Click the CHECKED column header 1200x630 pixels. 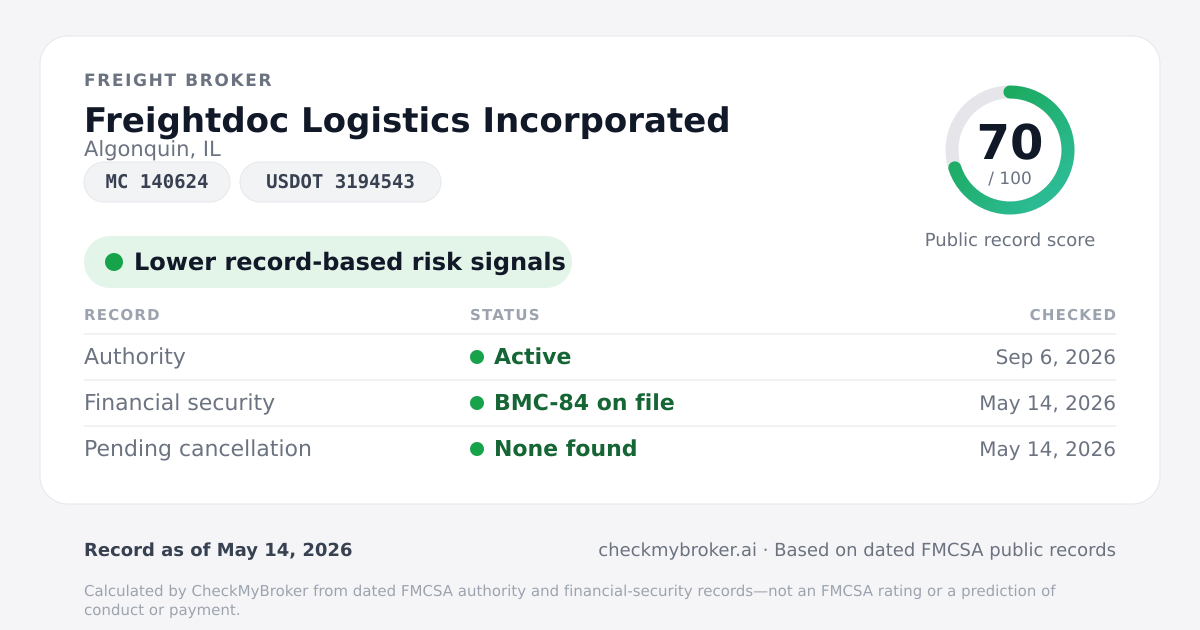click(1073, 315)
